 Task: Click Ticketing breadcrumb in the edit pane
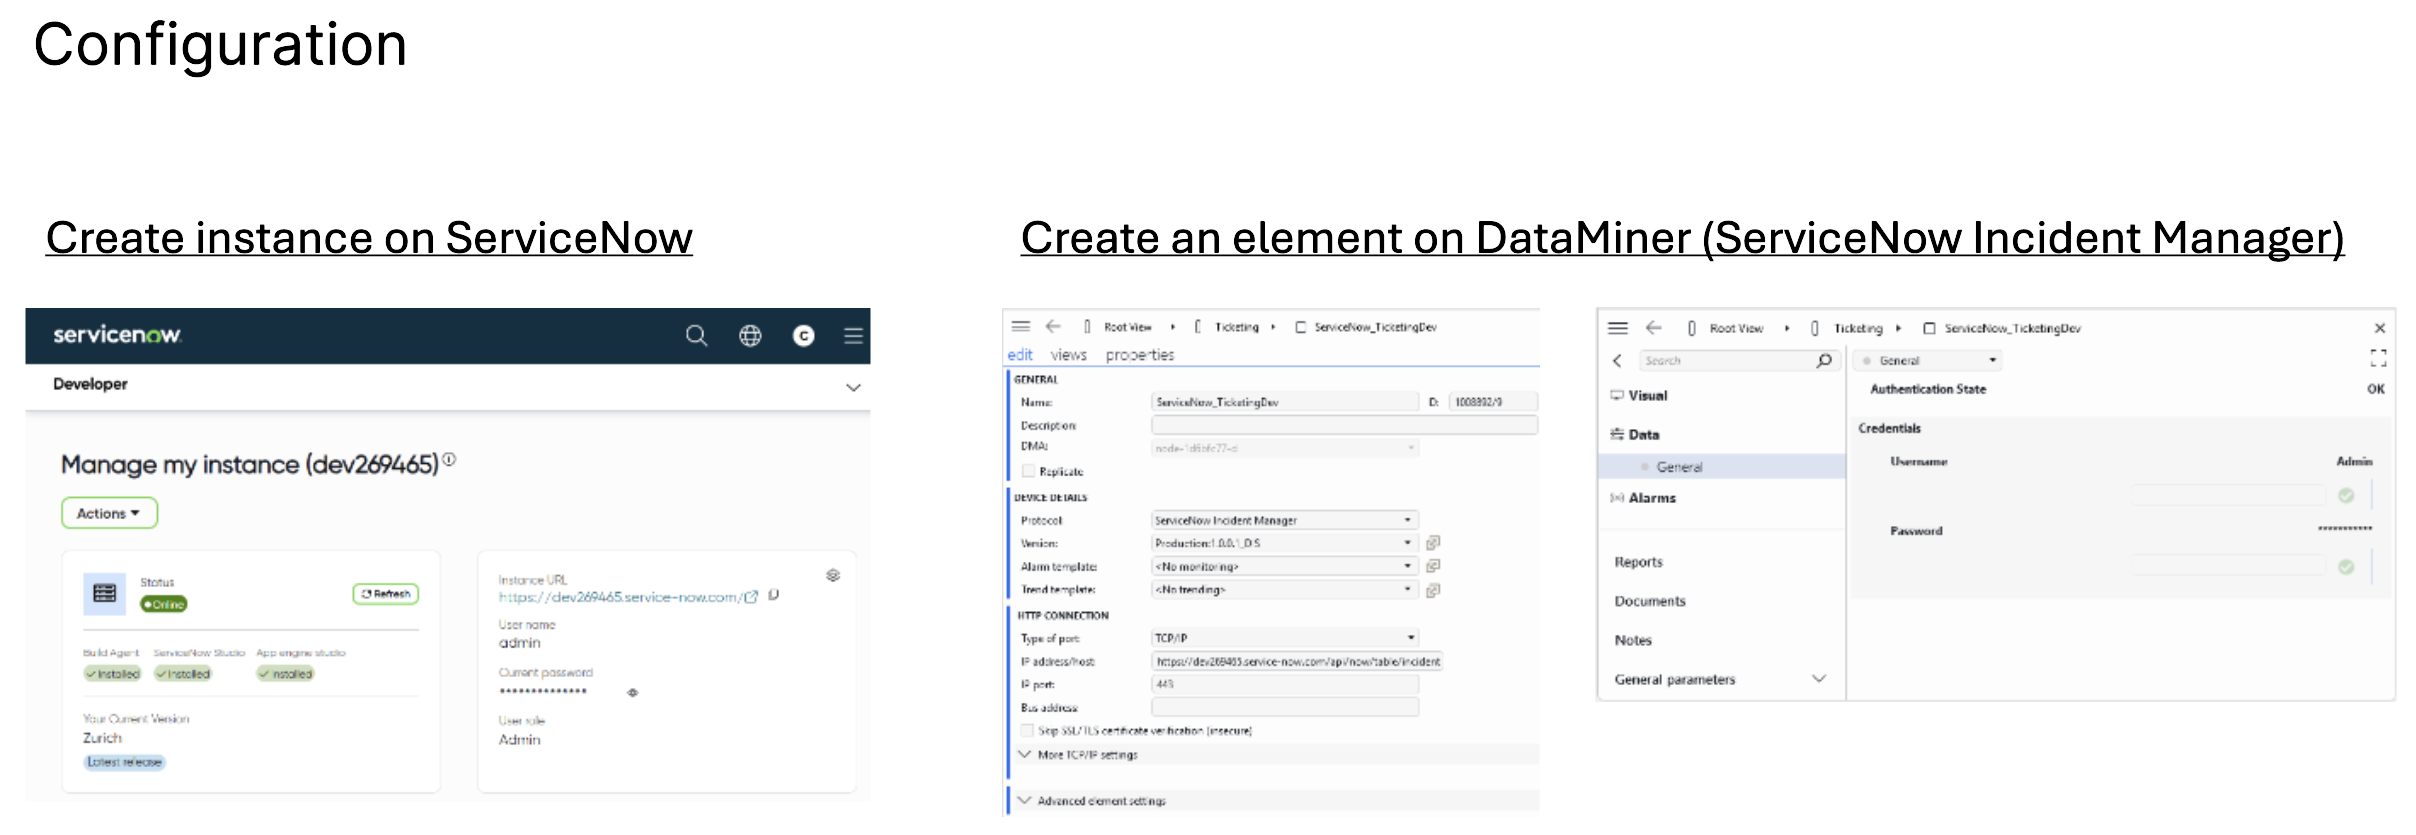1236,327
